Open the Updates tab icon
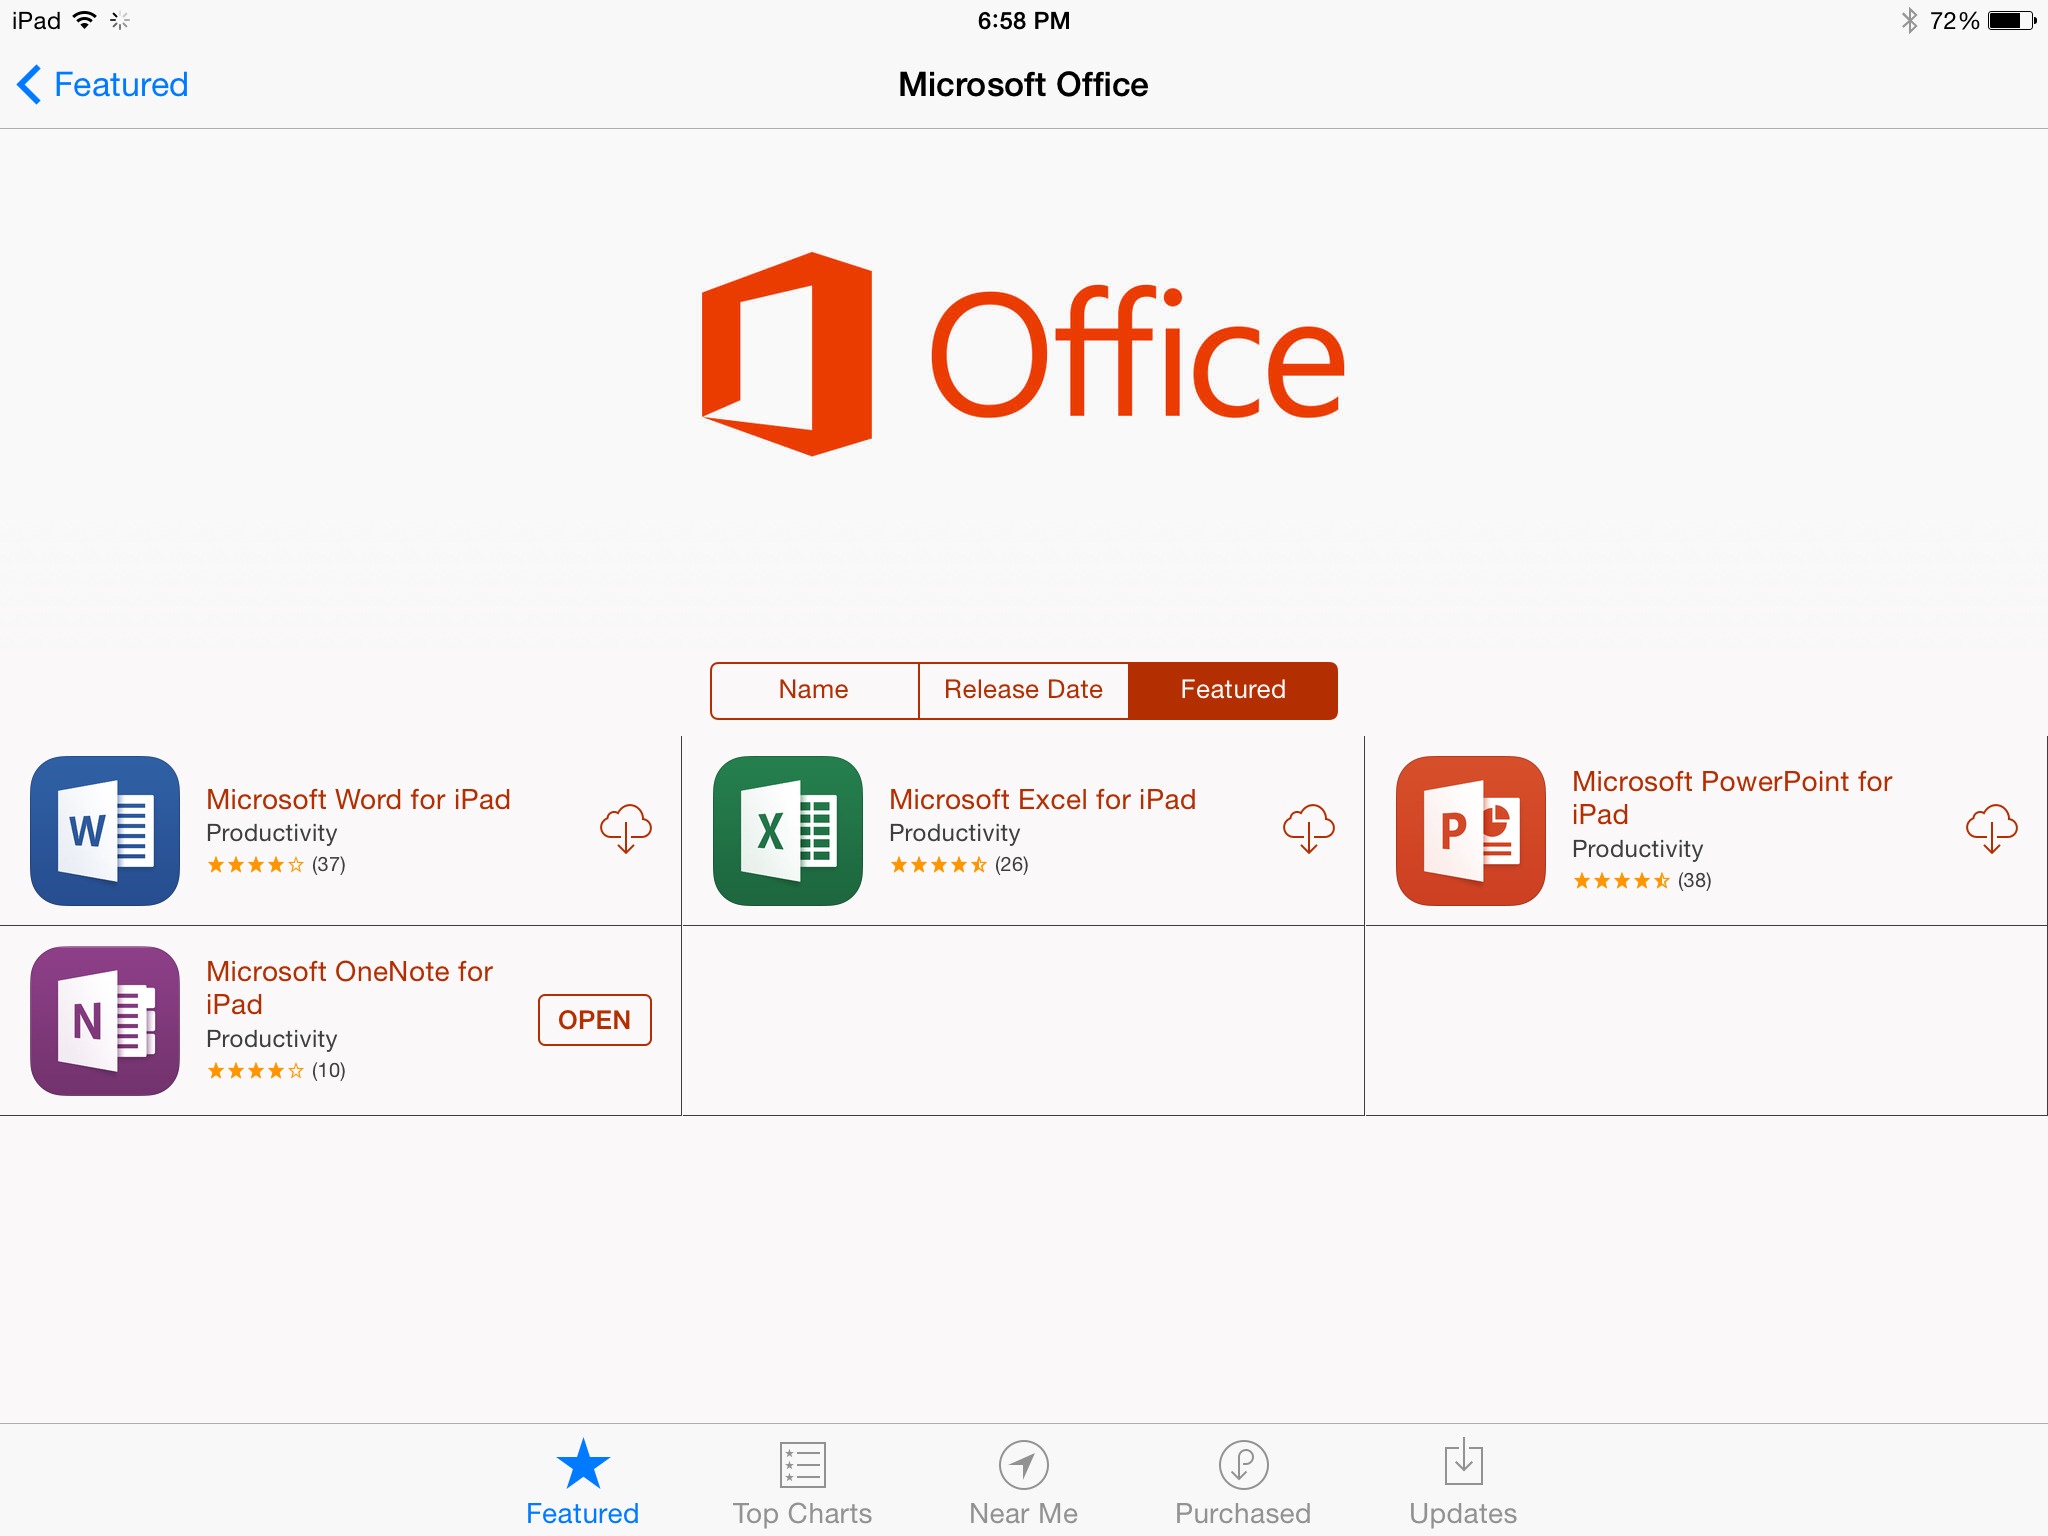The width and height of the screenshot is (2048, 1536). click(1463, 1465)
